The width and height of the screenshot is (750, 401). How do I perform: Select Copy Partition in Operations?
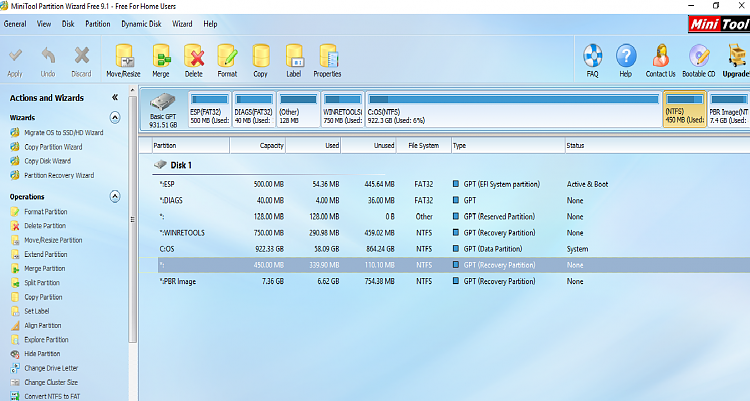coord(43,297)
